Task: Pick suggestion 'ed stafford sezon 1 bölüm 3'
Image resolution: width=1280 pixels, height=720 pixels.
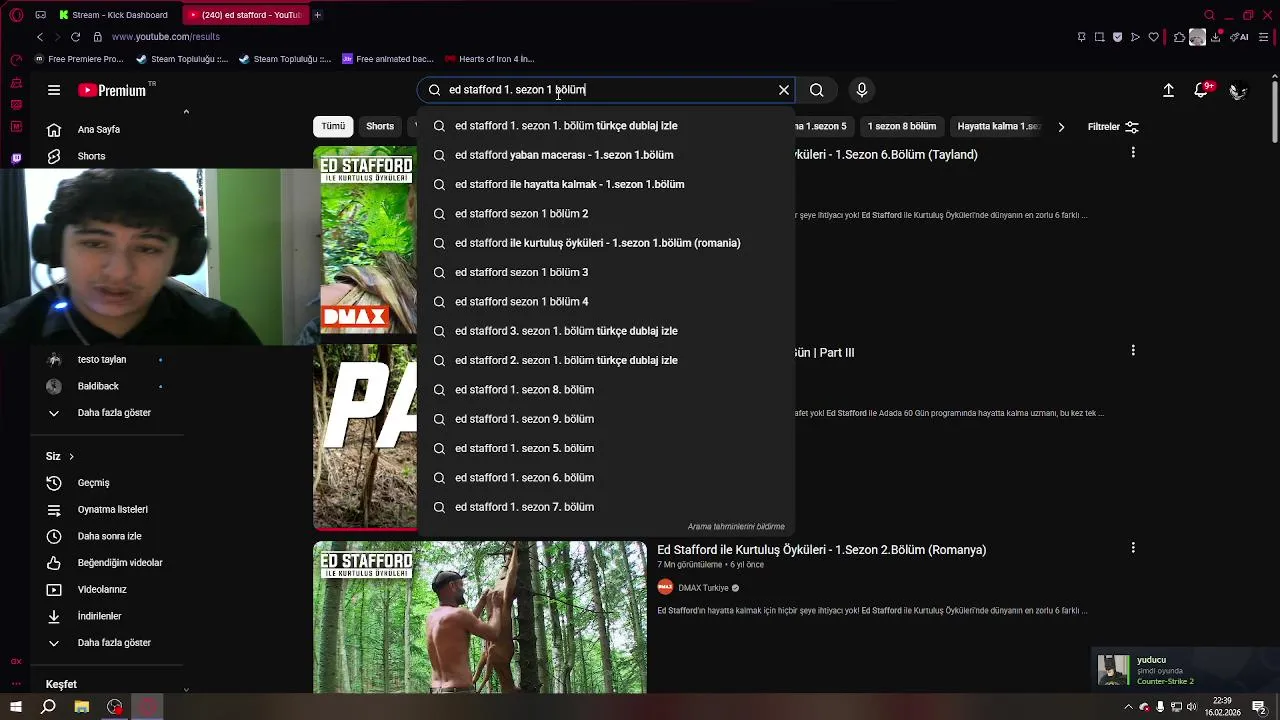Action: point(605,272)
